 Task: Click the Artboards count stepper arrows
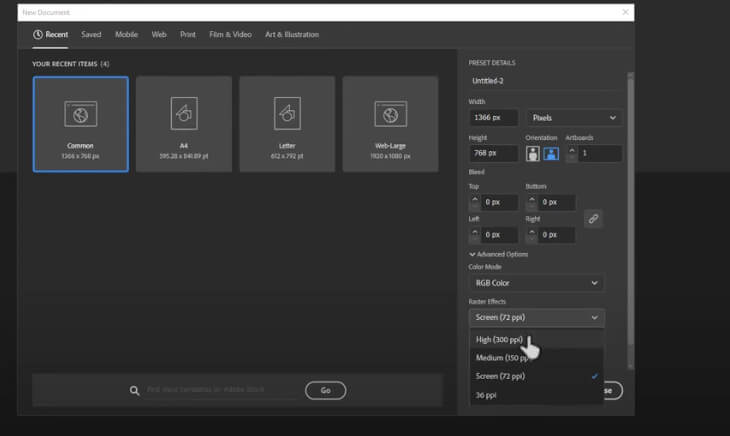pyautogui.click(x=571, y=154)
